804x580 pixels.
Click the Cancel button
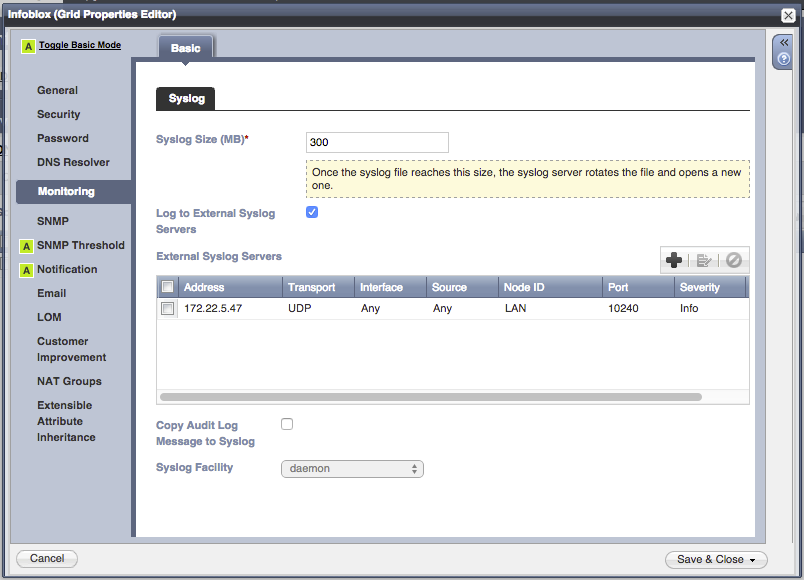[47, 558]
